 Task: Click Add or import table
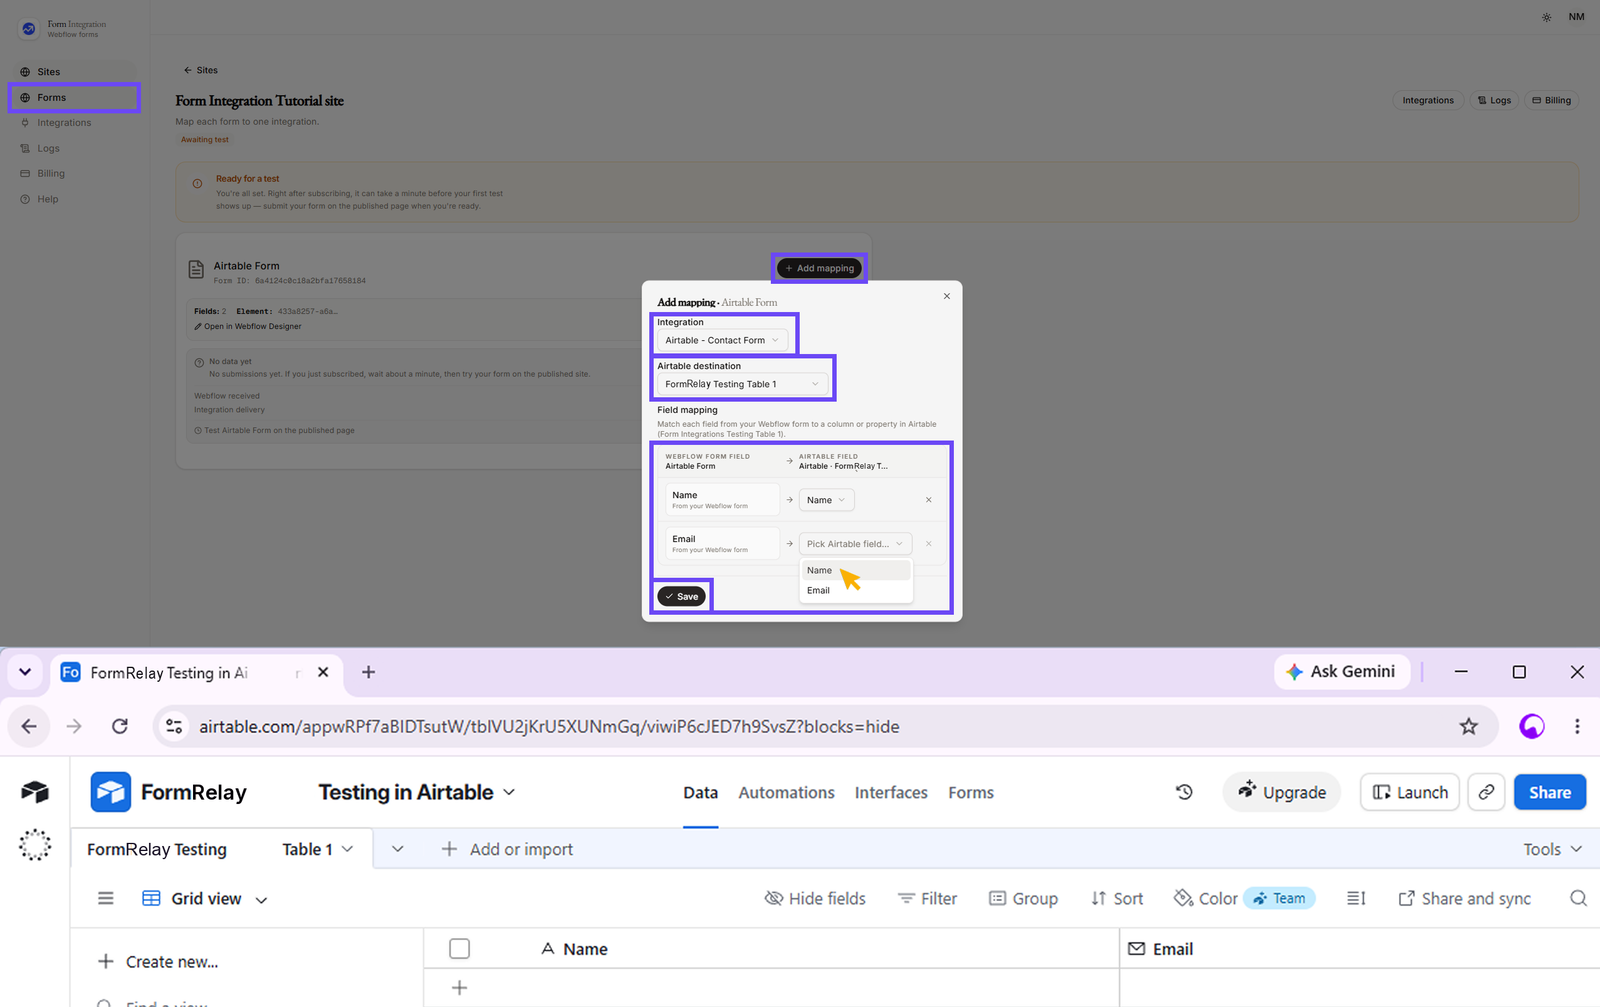tap(508, 849)
